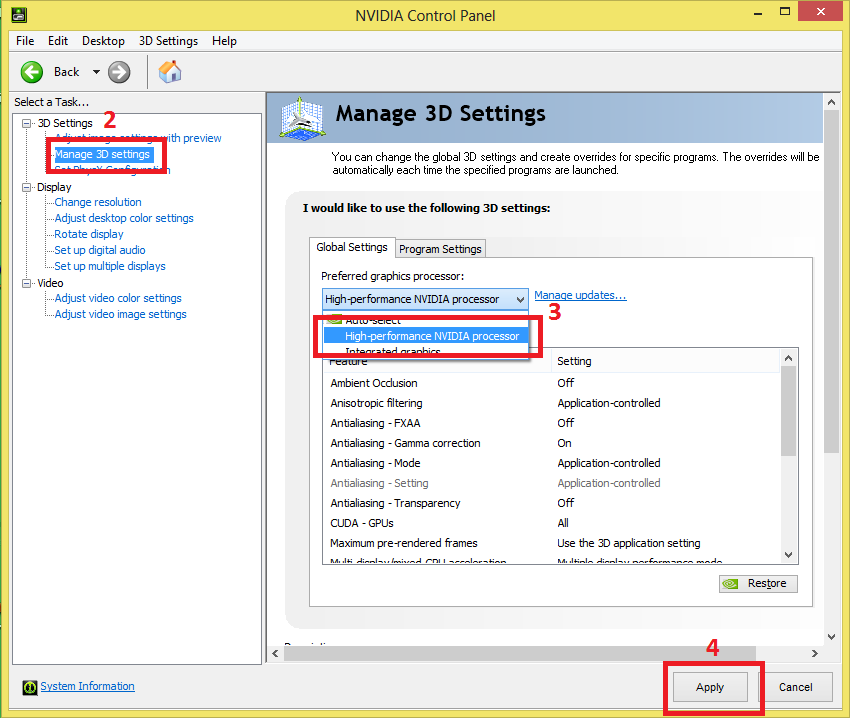Open Adjust desktop color settings task
The image size is (850, 718).
coord(124,218)
